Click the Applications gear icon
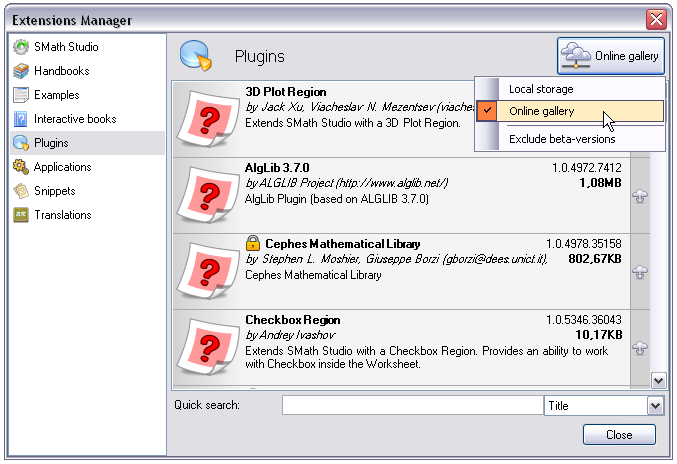The width and height of the screenshot is (677, 464). tap(21, 167)
